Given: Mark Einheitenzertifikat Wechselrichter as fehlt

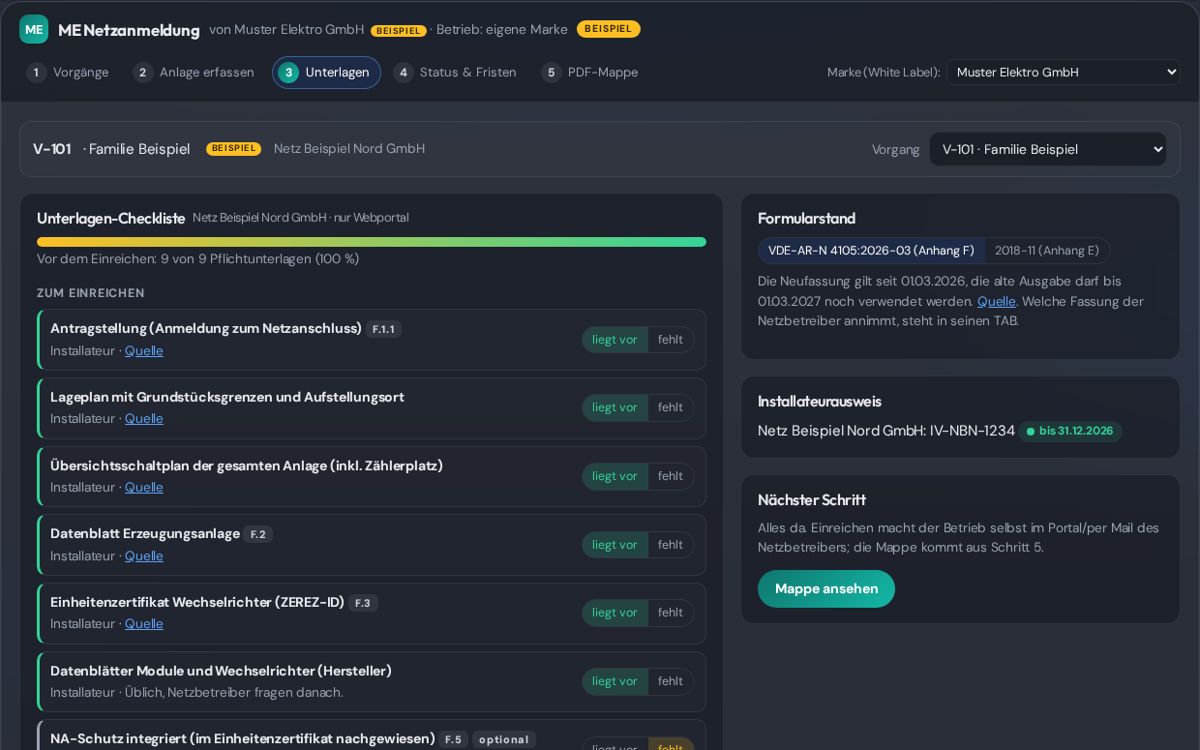Looking at the screenshot, I should 670,613.
